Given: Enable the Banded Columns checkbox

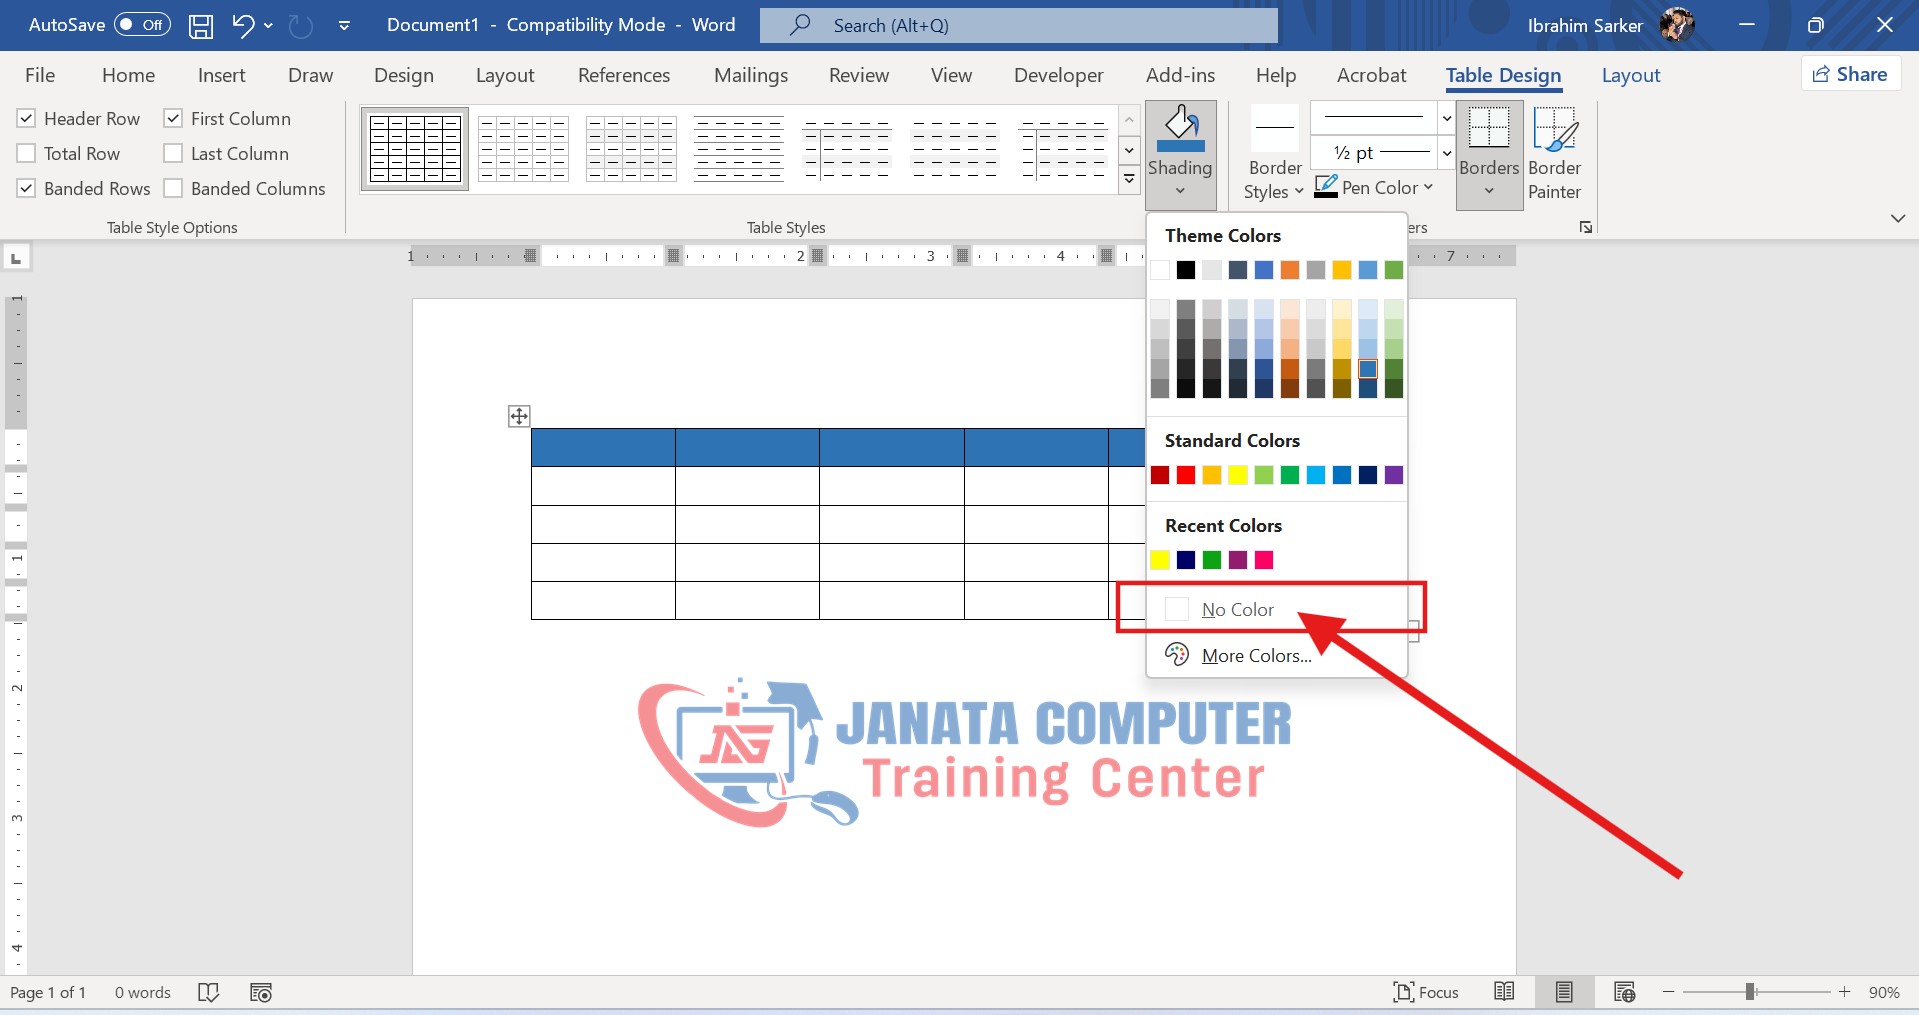Looking at the screenshot, I should [174, 189].
